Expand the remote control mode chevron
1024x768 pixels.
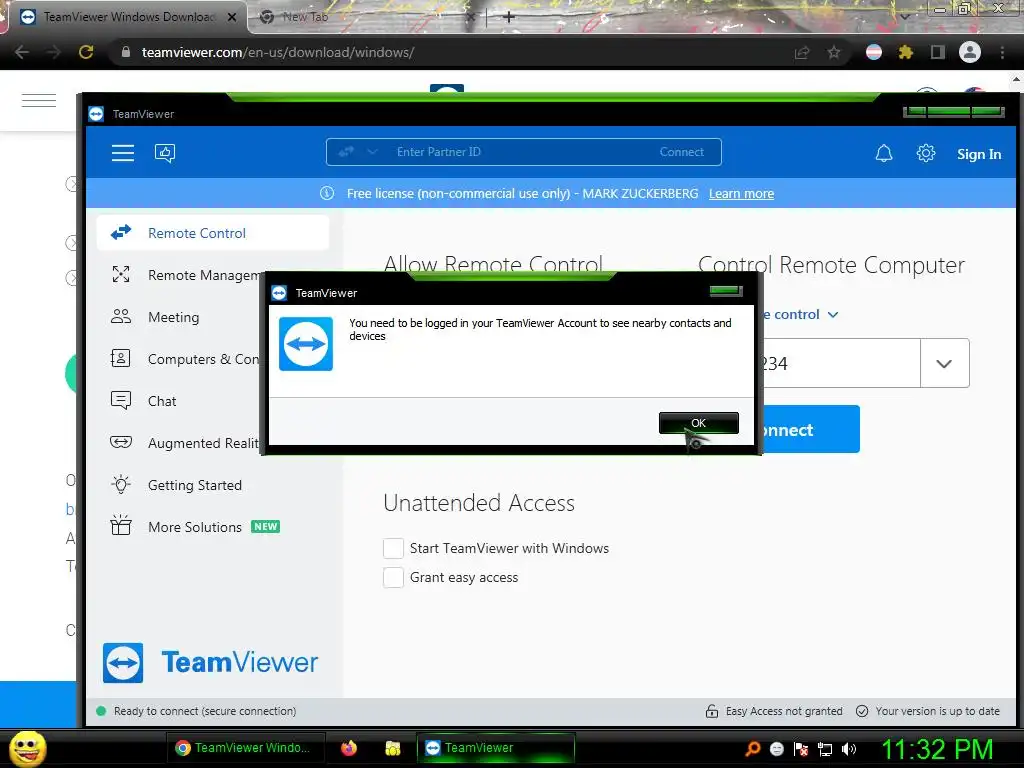pyautogui.click(x=833, y=315)
